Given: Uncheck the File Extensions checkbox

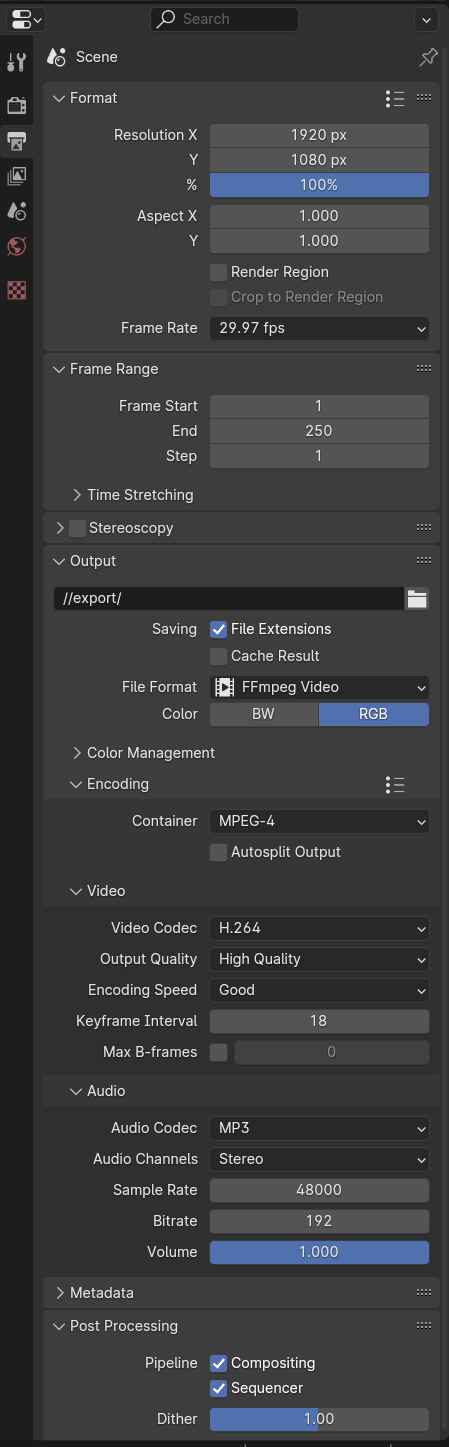Looking at the screenshot, I should point(219,629).
